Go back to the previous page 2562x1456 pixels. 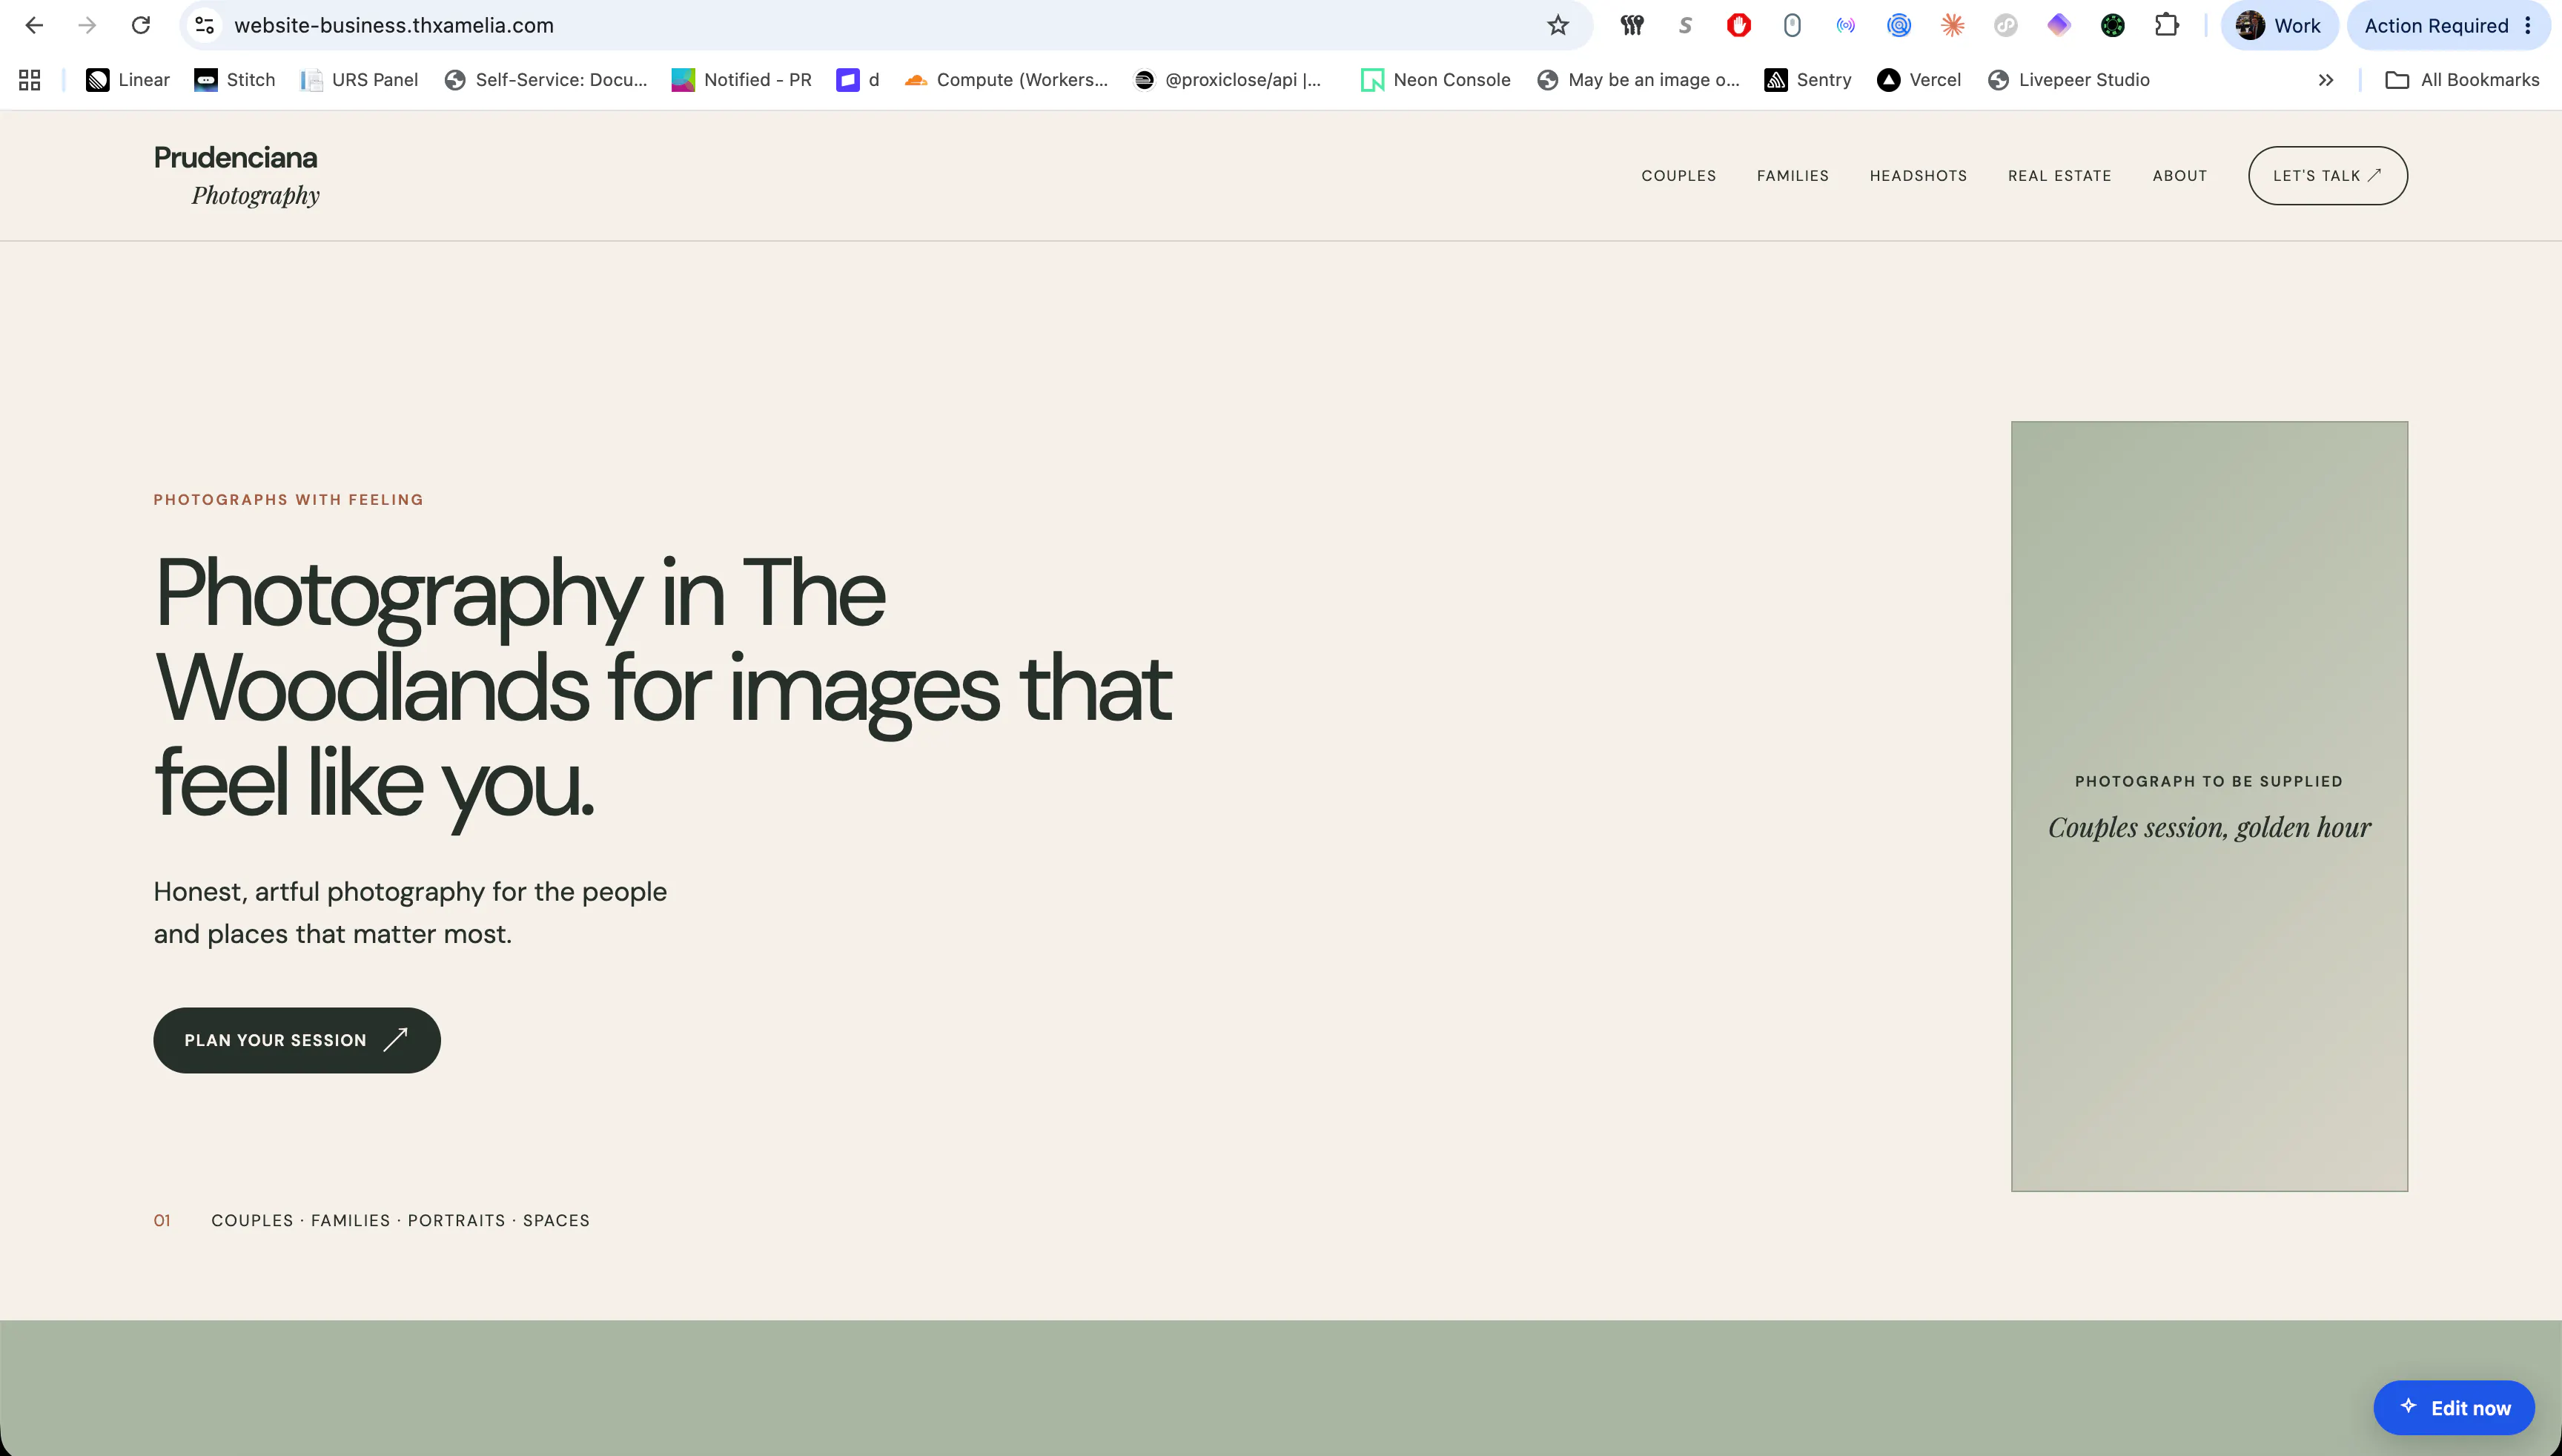[x=34, y=26]
